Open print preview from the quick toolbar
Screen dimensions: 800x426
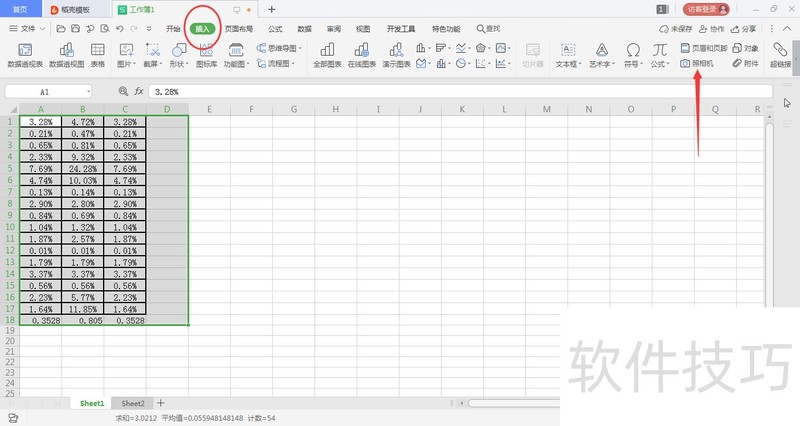[x=105, y=29]
